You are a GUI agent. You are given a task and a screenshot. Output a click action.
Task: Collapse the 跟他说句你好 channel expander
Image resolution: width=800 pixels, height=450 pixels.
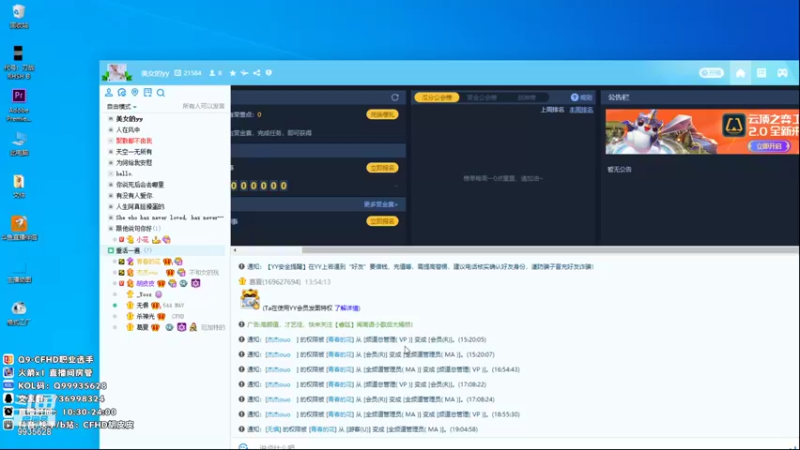point(111,229)
